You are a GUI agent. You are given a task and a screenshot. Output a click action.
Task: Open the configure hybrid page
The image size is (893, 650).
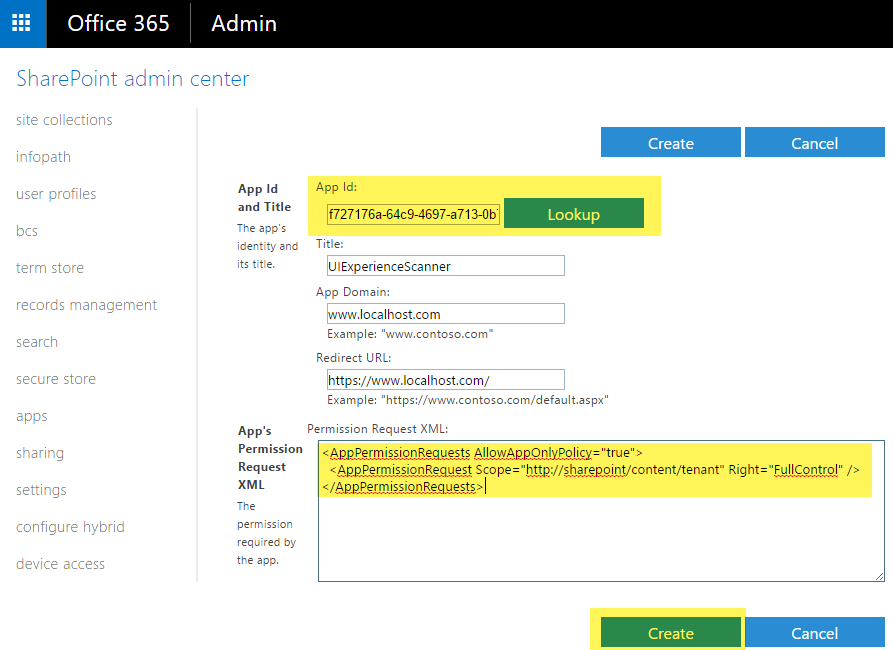[x=70, y=526]
